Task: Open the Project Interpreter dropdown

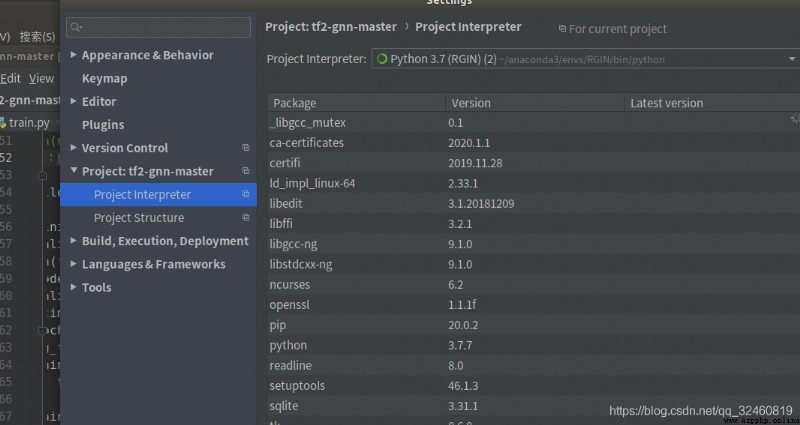Action: pos(792,59)
